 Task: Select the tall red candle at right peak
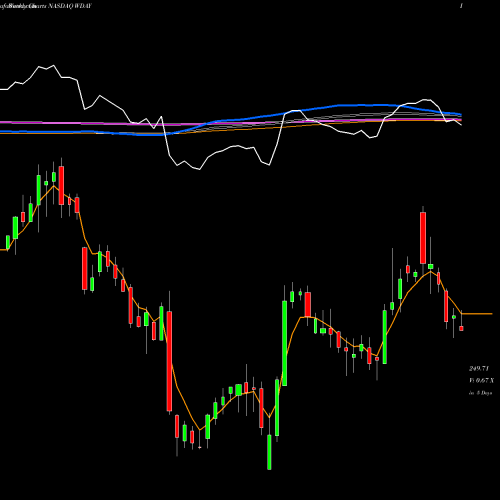(423, 238)
